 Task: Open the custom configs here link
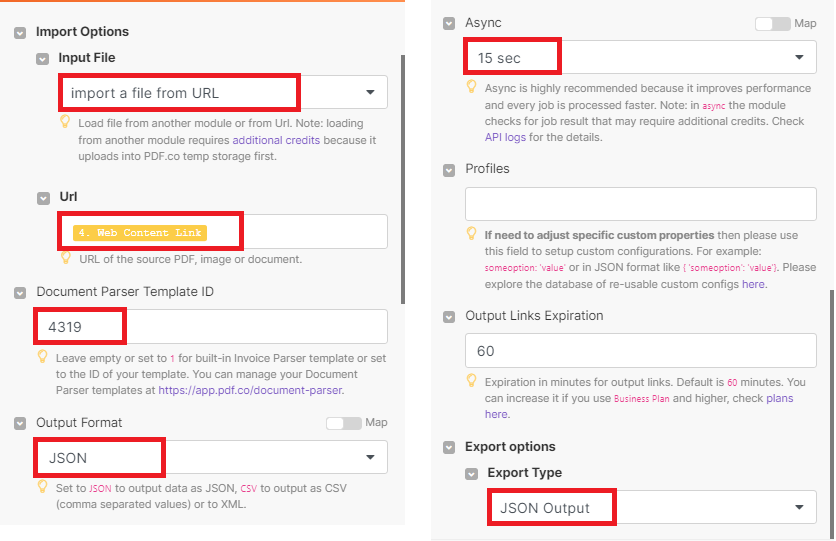click(x=753, y=284)
